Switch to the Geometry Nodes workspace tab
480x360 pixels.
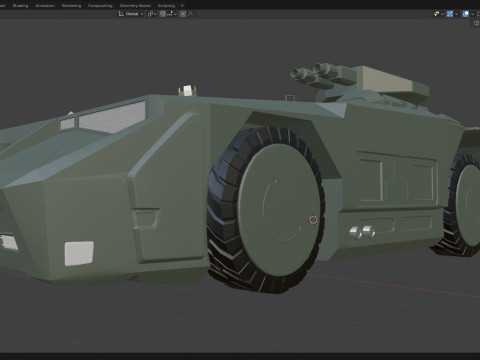click(135, 6)
